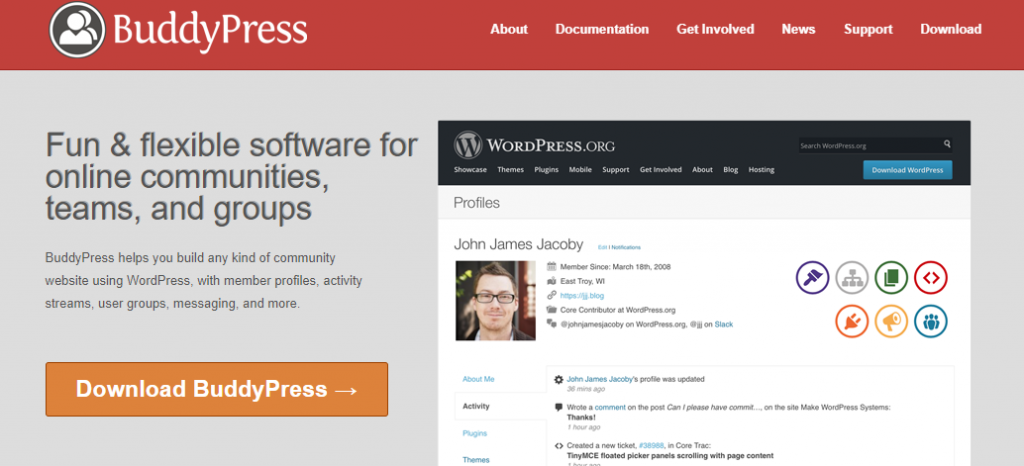This screenshot has height=466, width=1024.
Task: Select About in the WordPress.org dark menu
Action: [702, 170]
